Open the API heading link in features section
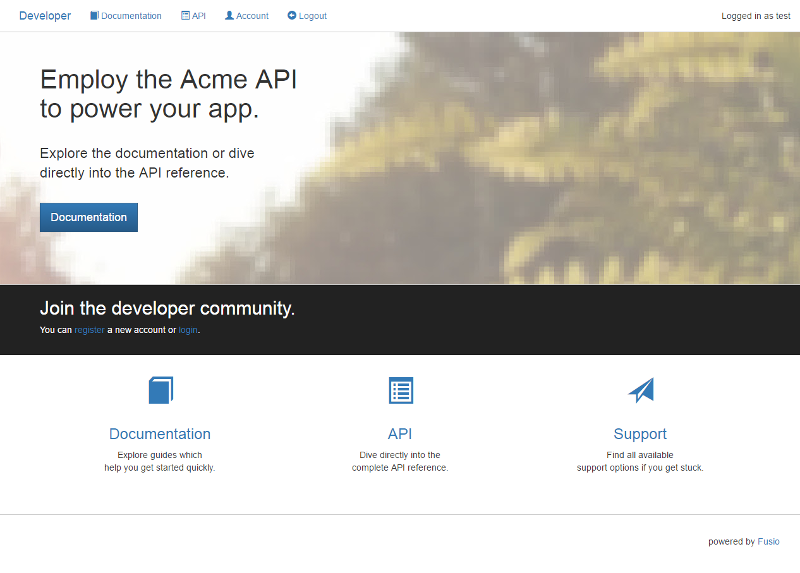The image size is (800, 573). point(400,434)
